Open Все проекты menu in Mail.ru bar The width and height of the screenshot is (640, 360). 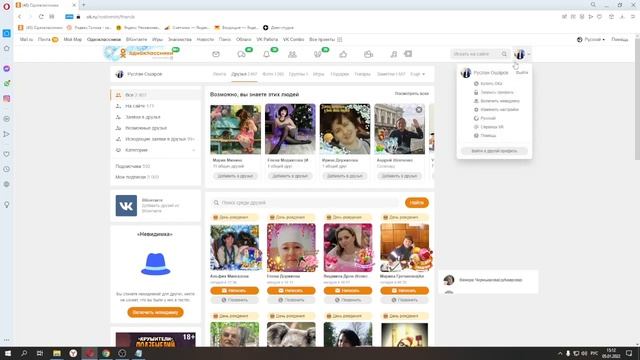tap(325, 40)
